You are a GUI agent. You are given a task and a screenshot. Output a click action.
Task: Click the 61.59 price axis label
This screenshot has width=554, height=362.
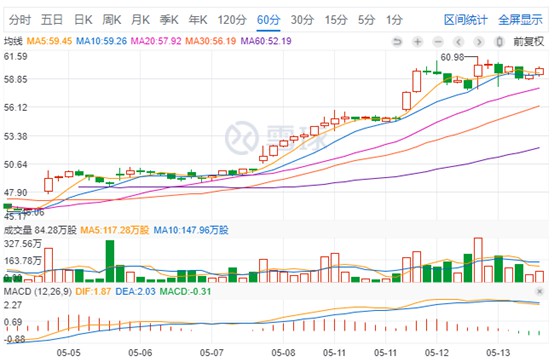(15, 57)
